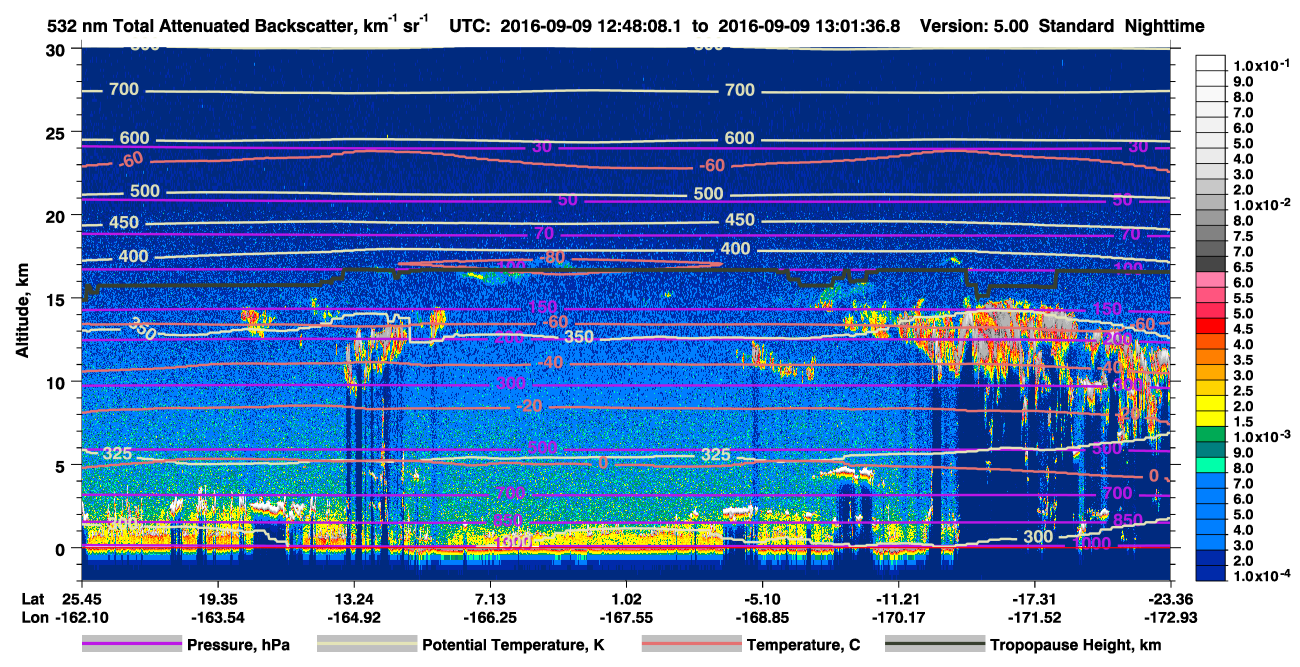1300x667 pixels.
Task: Click the latitude tick value "-17.31"
Action: tap(1035, 599)
